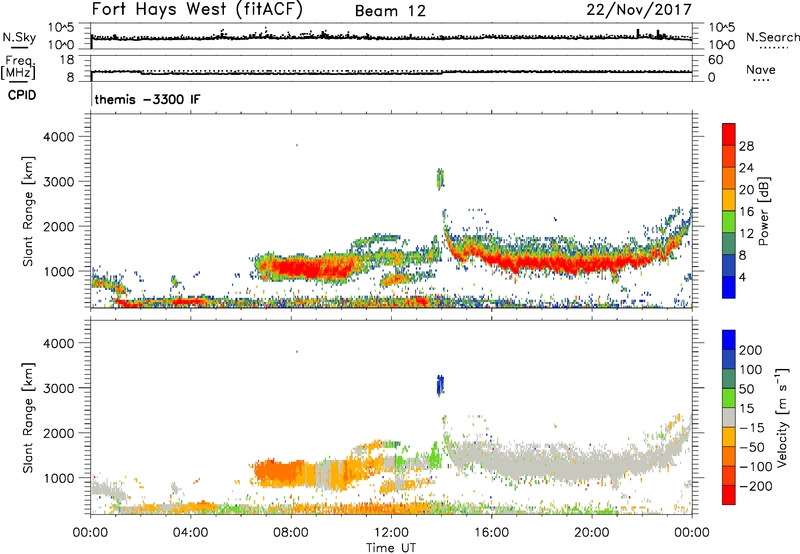The height and width of the screenshot is (554, 800).
Task: Click the '4' tick on Power colorbar
Action: (x=743, y=277)
